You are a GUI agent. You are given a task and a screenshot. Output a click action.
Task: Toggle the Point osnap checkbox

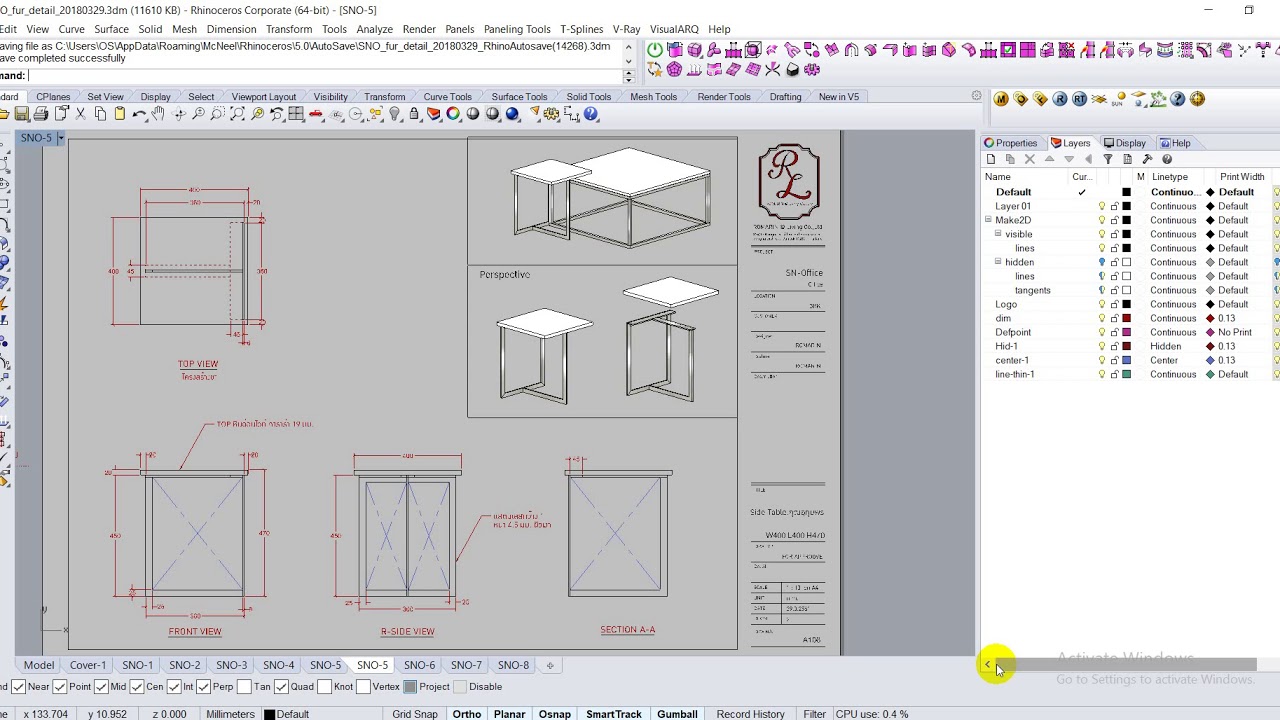tap(60, 687)
